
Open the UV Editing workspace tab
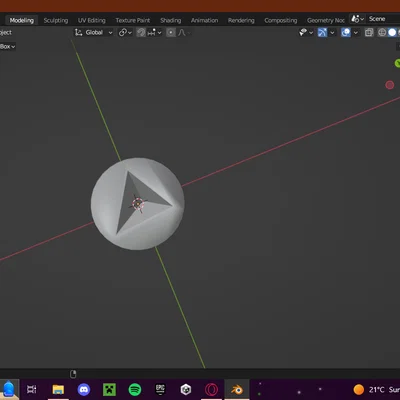pyautogui.click(x=92, y=20)
